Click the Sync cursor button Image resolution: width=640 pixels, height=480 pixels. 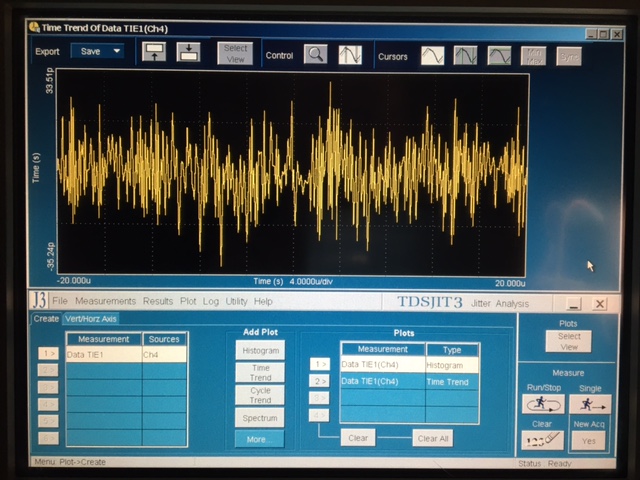(x=569, y=57)
